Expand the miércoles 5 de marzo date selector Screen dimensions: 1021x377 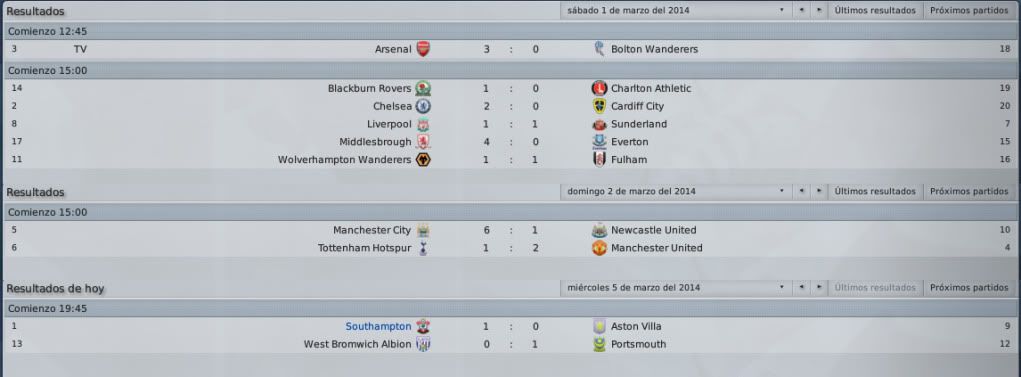tap(676, 287)
